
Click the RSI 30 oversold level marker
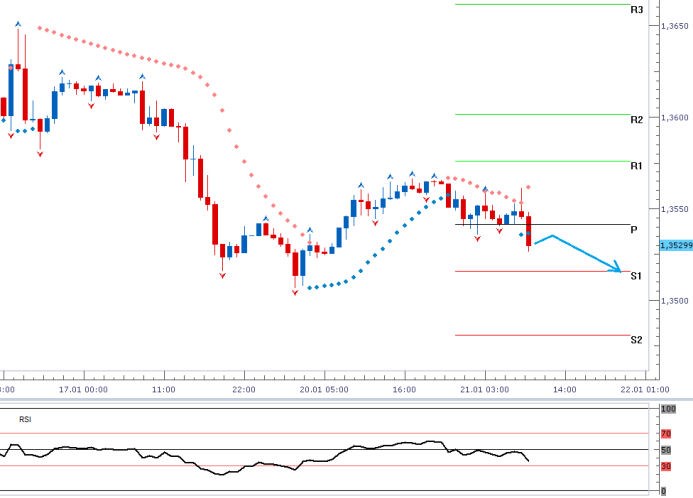(x=666, y=466)
